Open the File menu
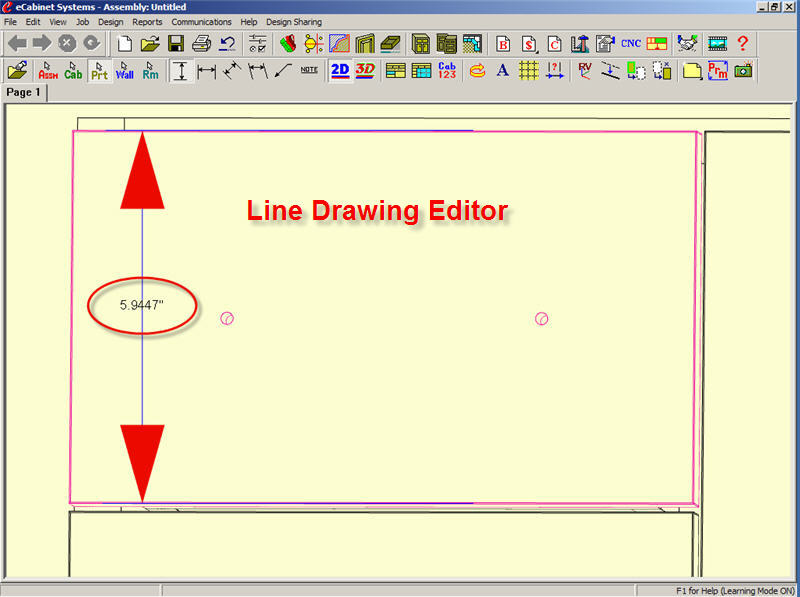Screen dimensions: 800x597 10,22
